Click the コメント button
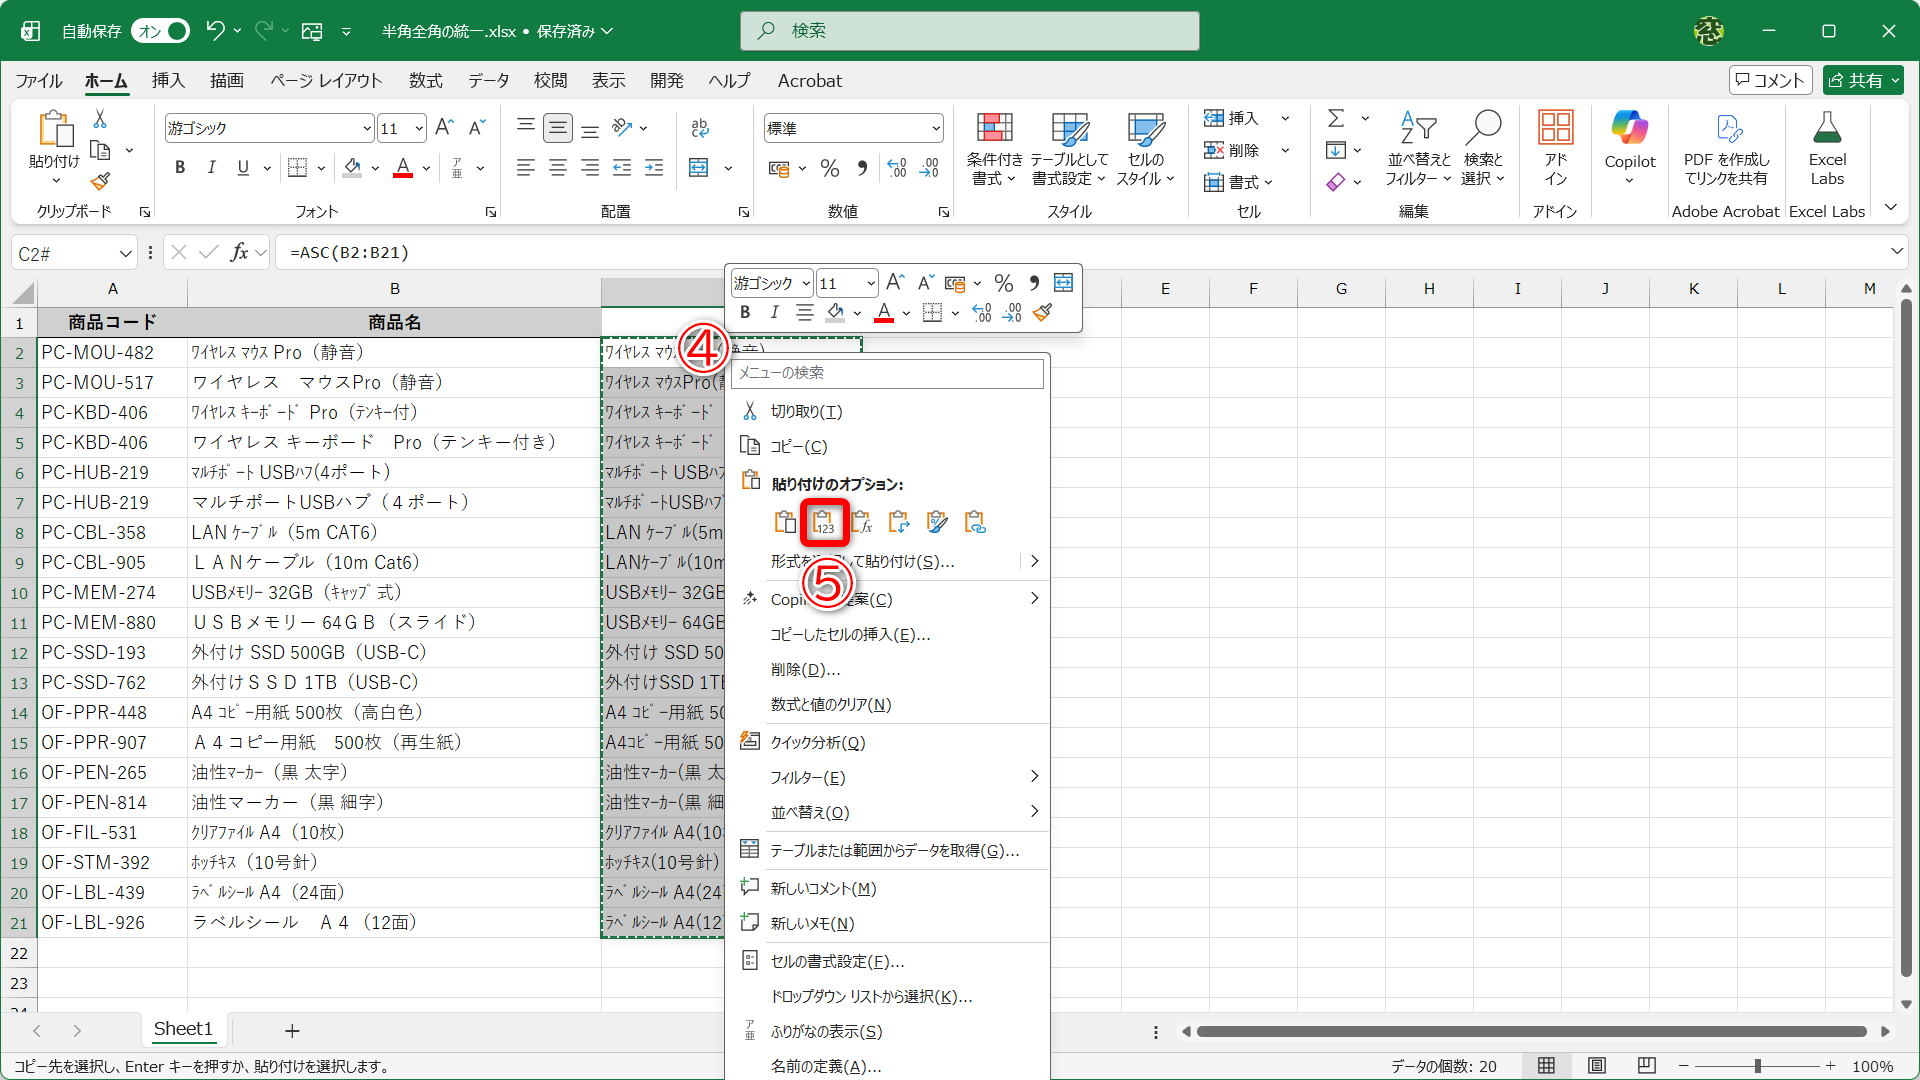The height and width of the screenshot is (1080, 1920). point(1770,81)
